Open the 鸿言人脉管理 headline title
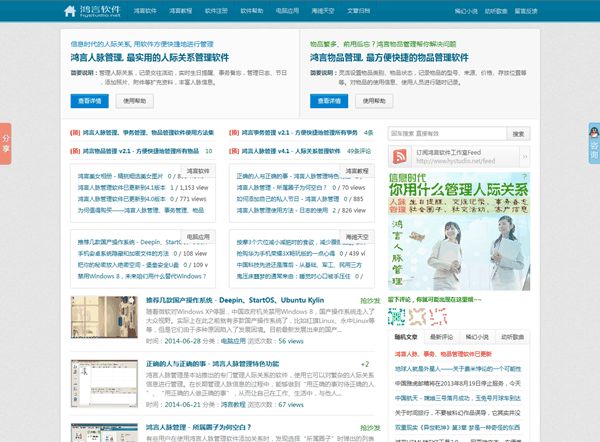The width and height of the screenshot is (600, 442). pyautogui.click(x=150, y=58)
